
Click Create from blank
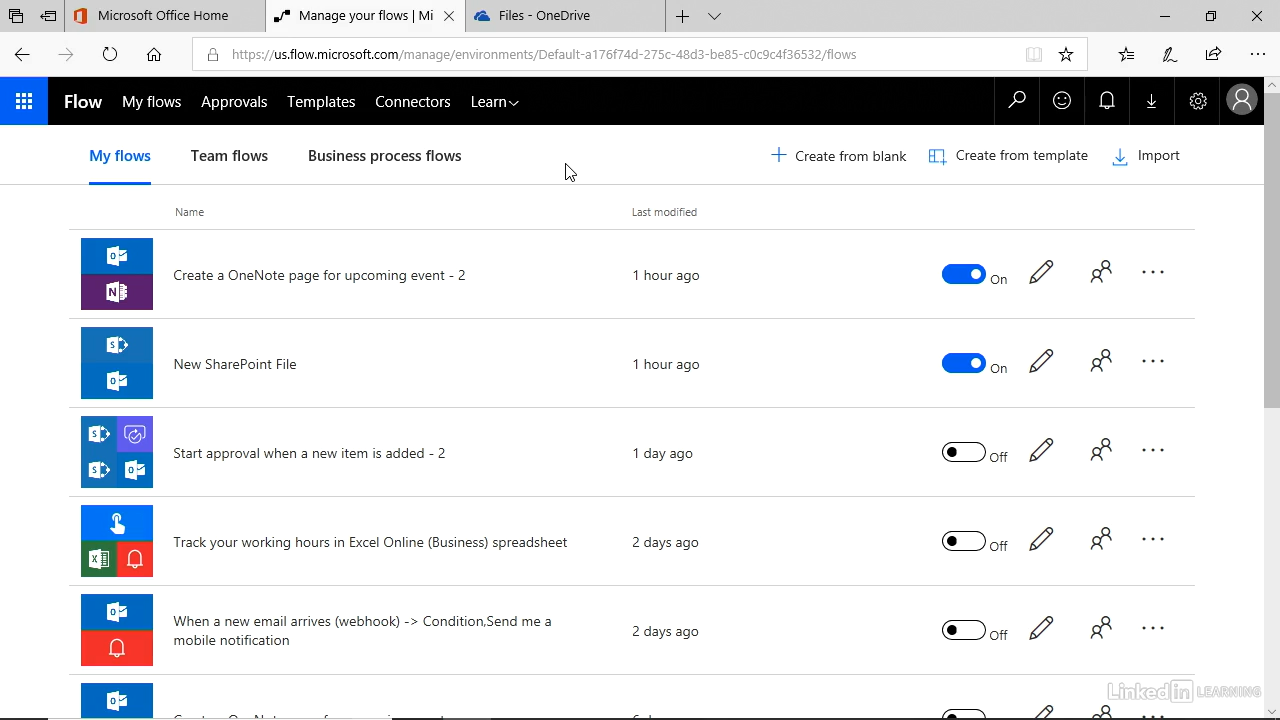[839, 156]
